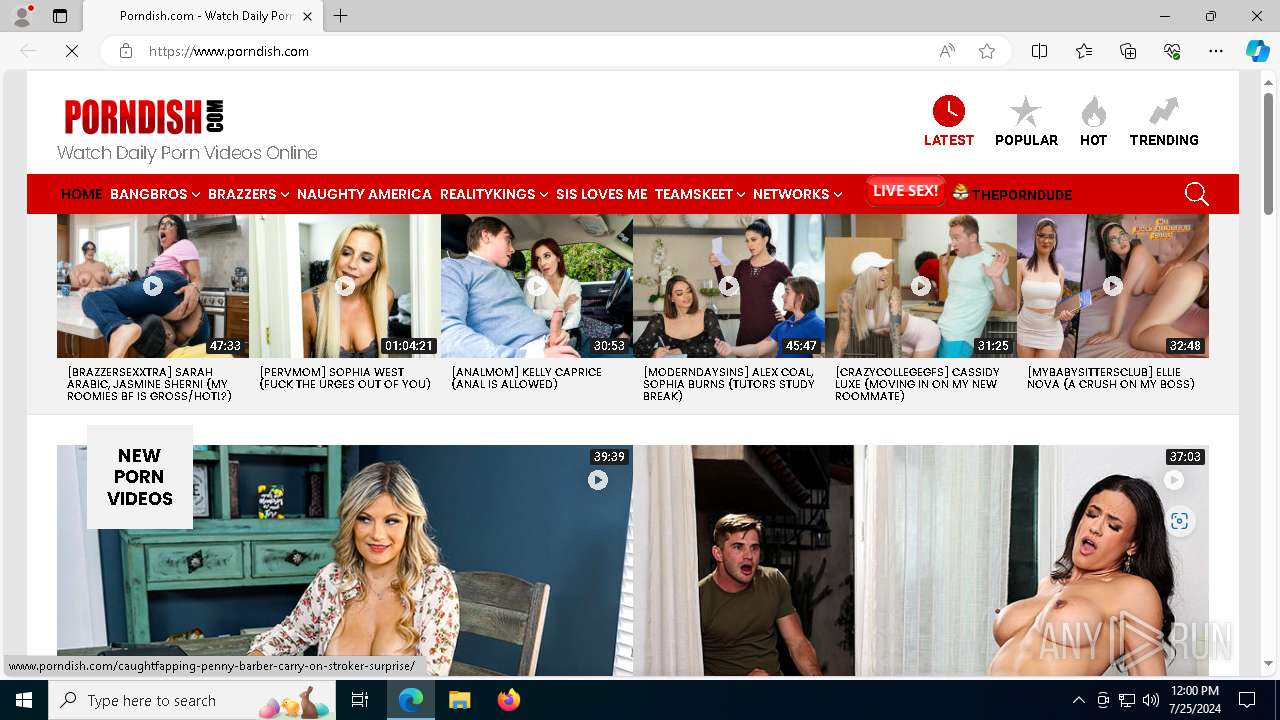Image resolution: width=1280 pixels, height=720 pixels.
Task: Stop loading the page
Action: (x=72, y=51)
